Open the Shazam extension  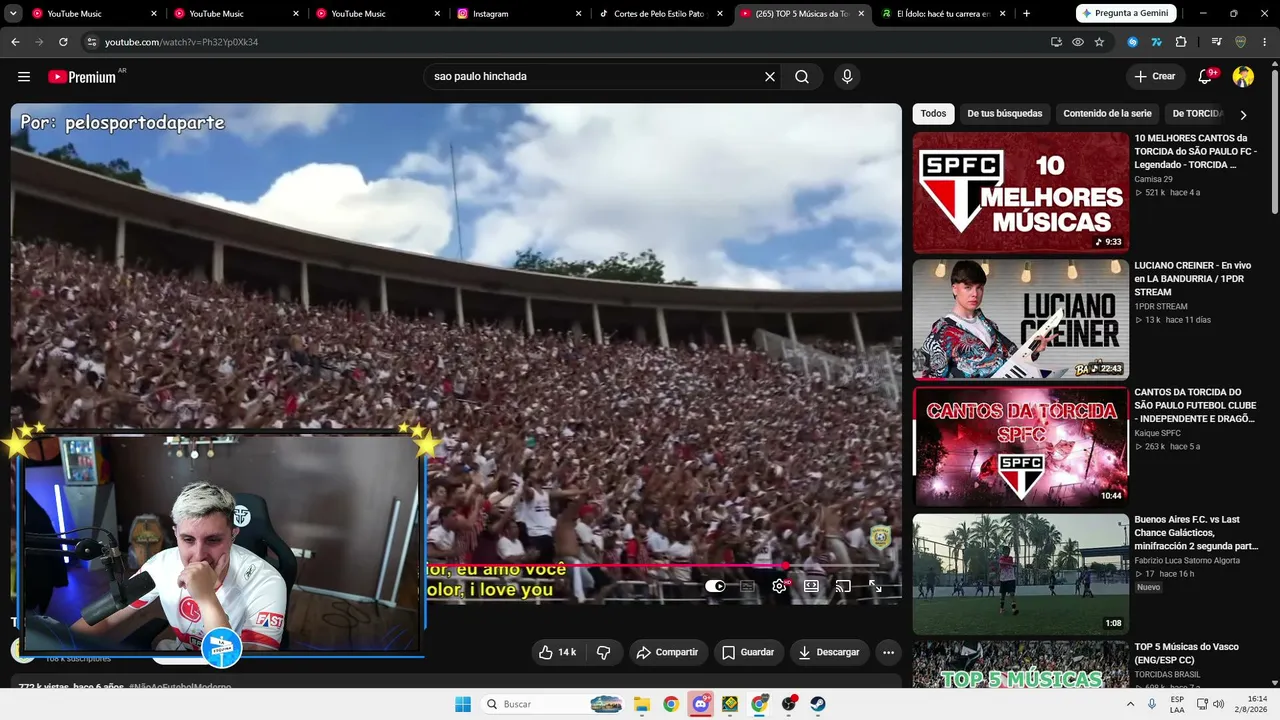pyautogui.click(x=1133, y=42)
